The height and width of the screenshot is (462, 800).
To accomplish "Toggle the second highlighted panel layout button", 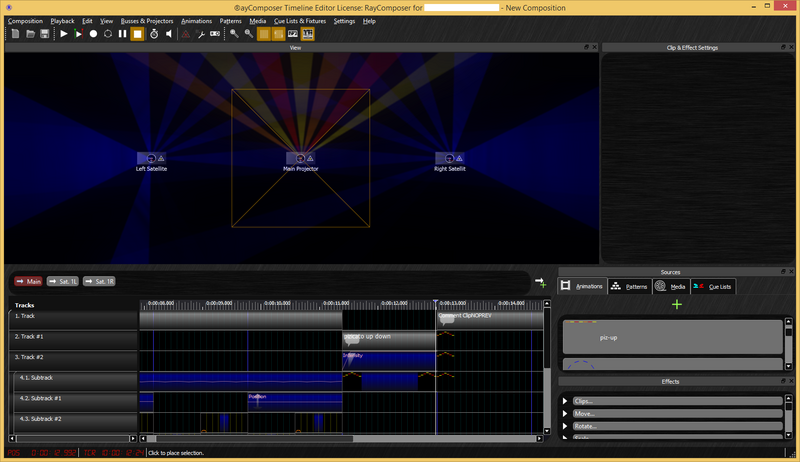I will click(x=279, y=34).
